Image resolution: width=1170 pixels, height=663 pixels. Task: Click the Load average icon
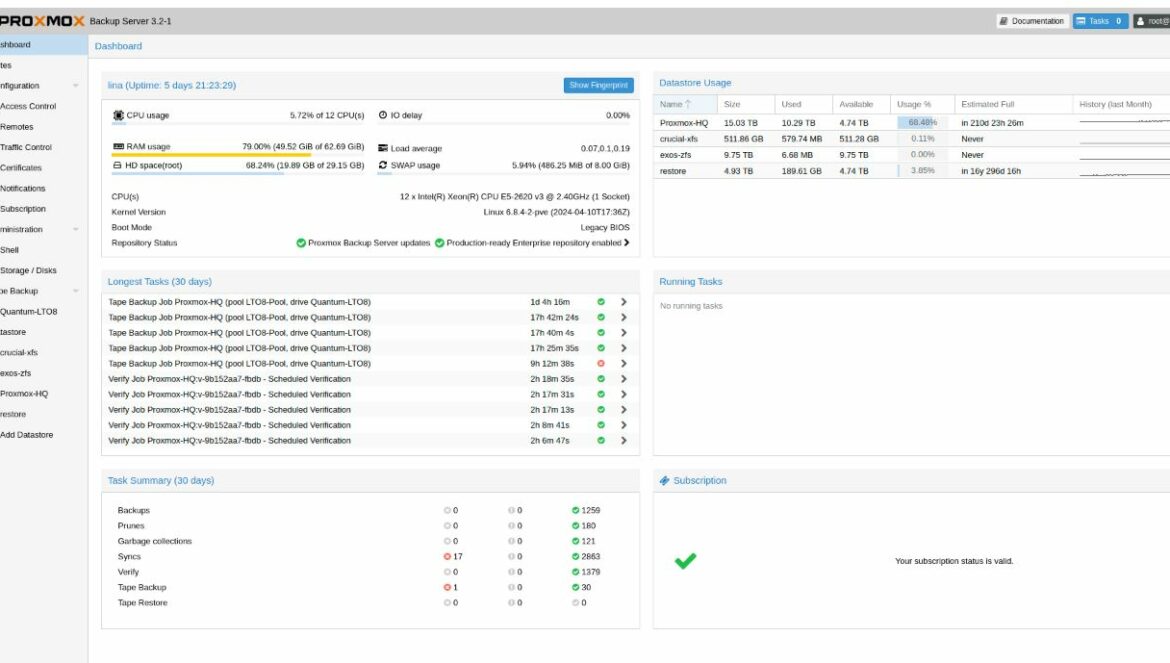point(383,148)
